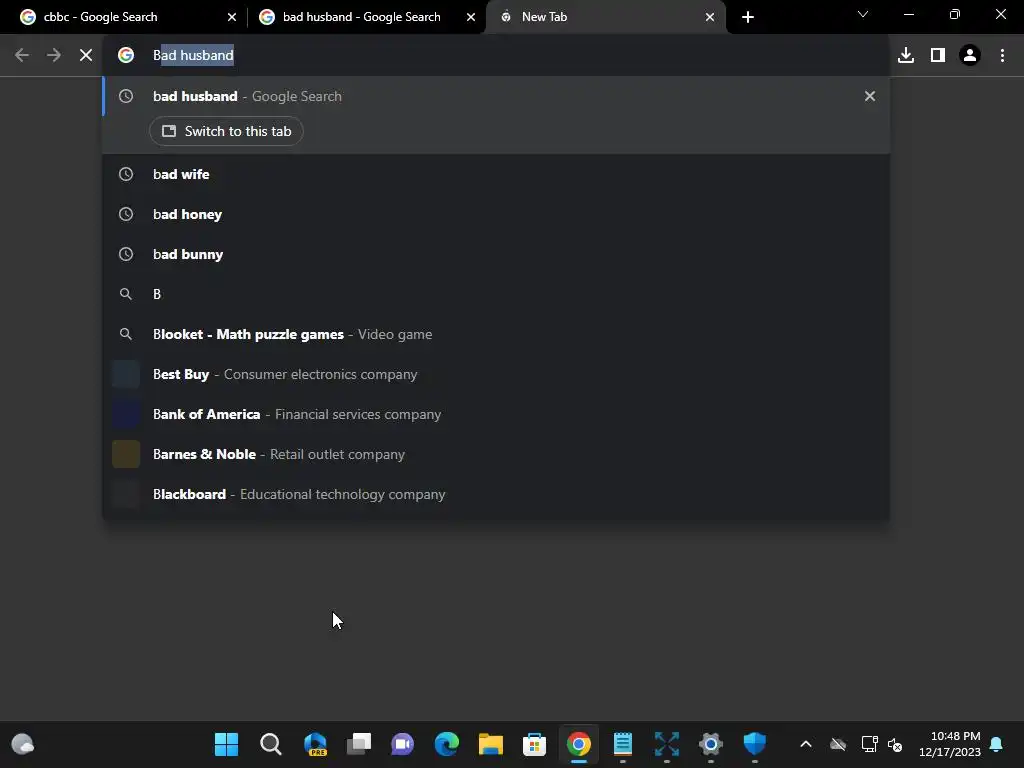Open taskbar Search
Screen dimensions: 1024x768
coord(270,744)
